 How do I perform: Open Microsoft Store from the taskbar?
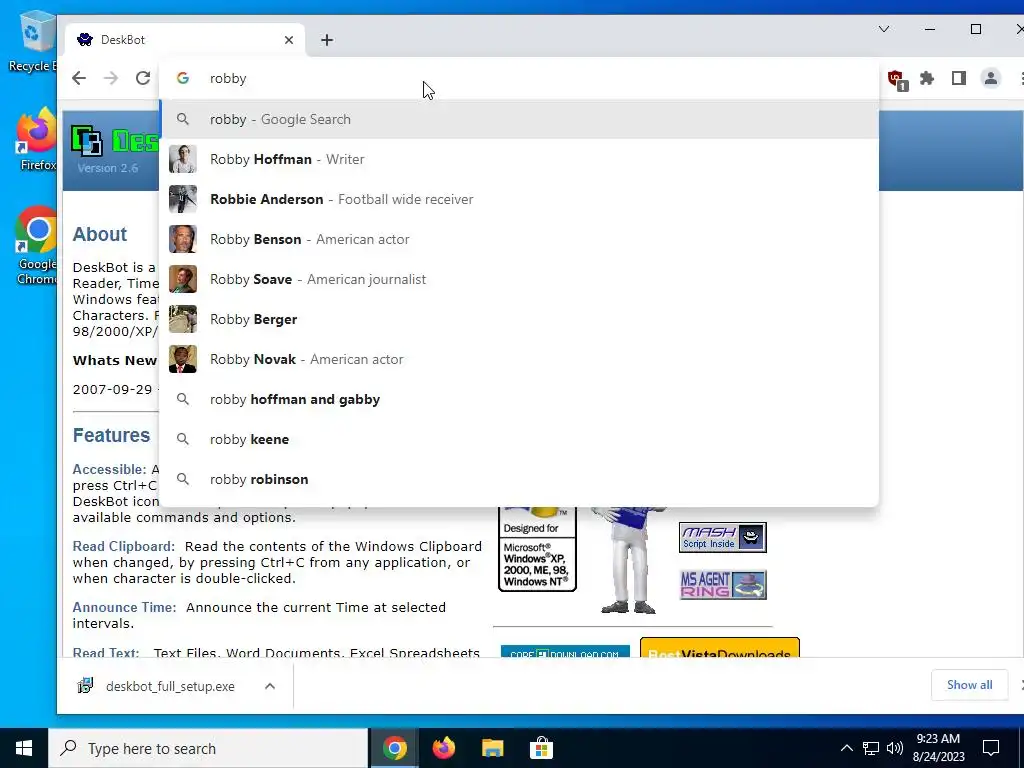541,748
